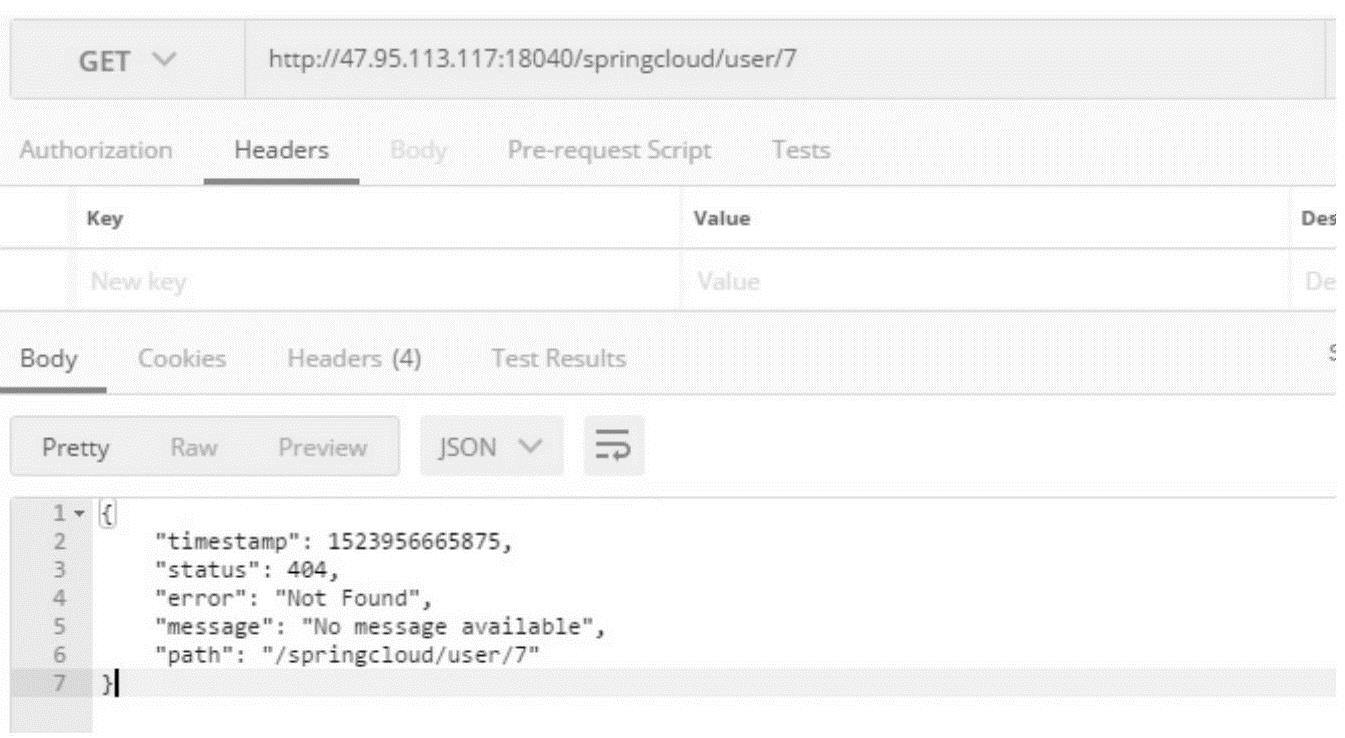Switch to Pretty view

(76, 447)
